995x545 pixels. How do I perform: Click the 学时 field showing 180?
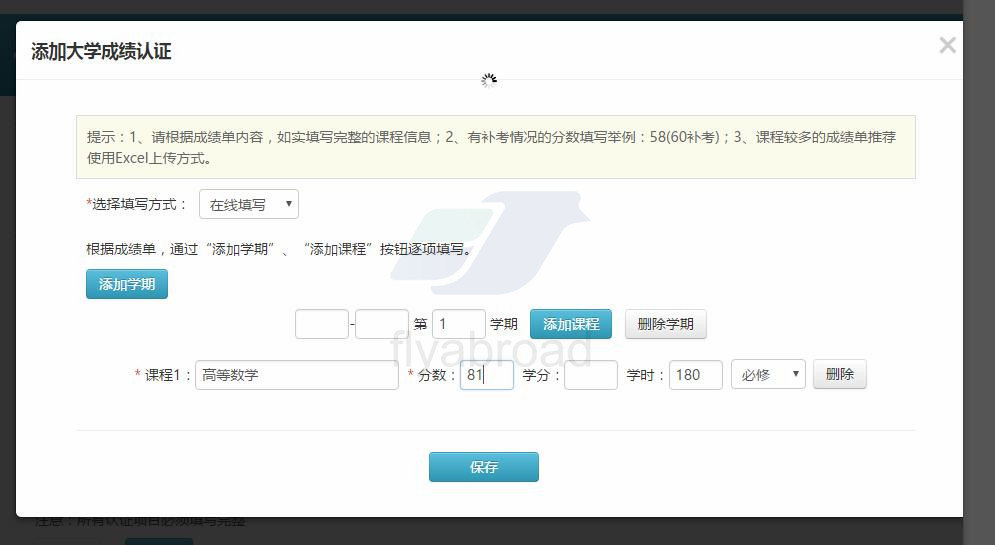696,375
